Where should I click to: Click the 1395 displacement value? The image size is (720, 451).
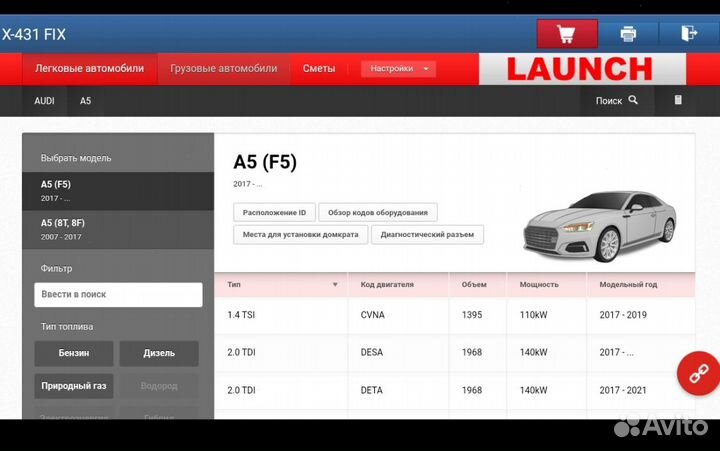point(472,315)
